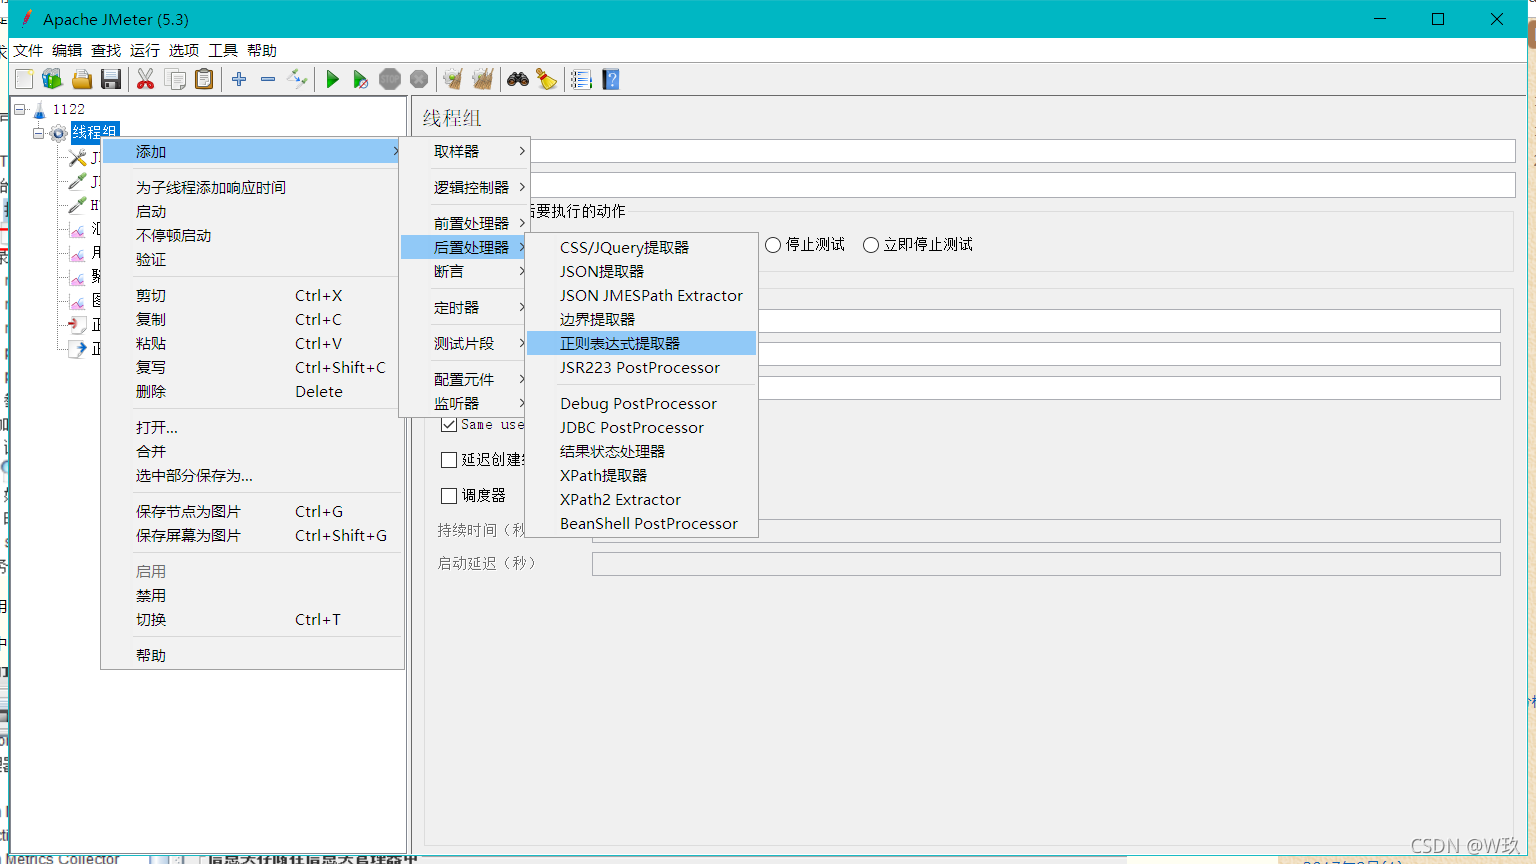Click the Open file folder icon
Image resolution: width=1536 pixels, height=864 pixels.
pyautogui.click(x=82, y=79)
